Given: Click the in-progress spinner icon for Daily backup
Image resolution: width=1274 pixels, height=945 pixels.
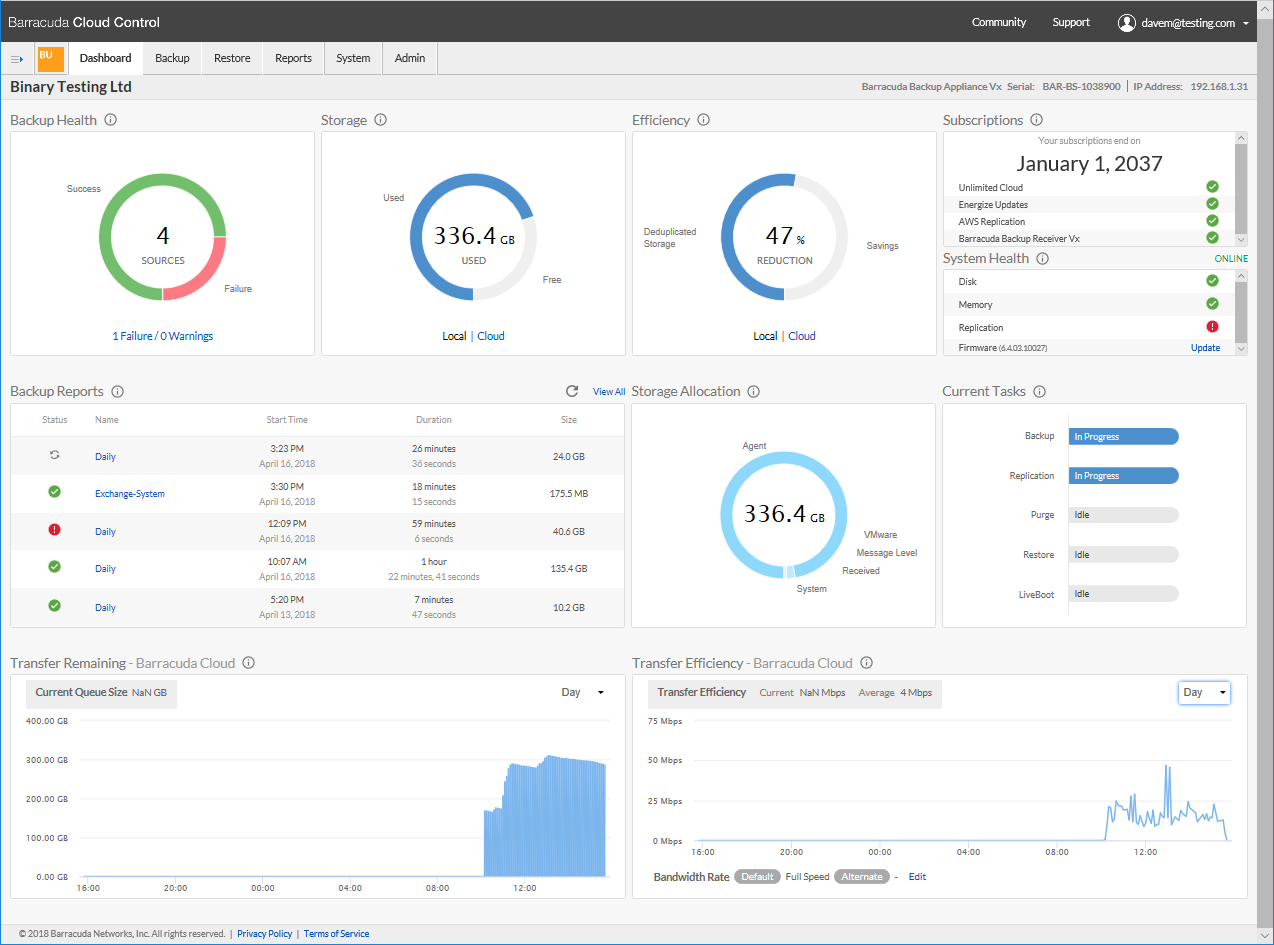Looking at the screenshot, I should [54, 453].
